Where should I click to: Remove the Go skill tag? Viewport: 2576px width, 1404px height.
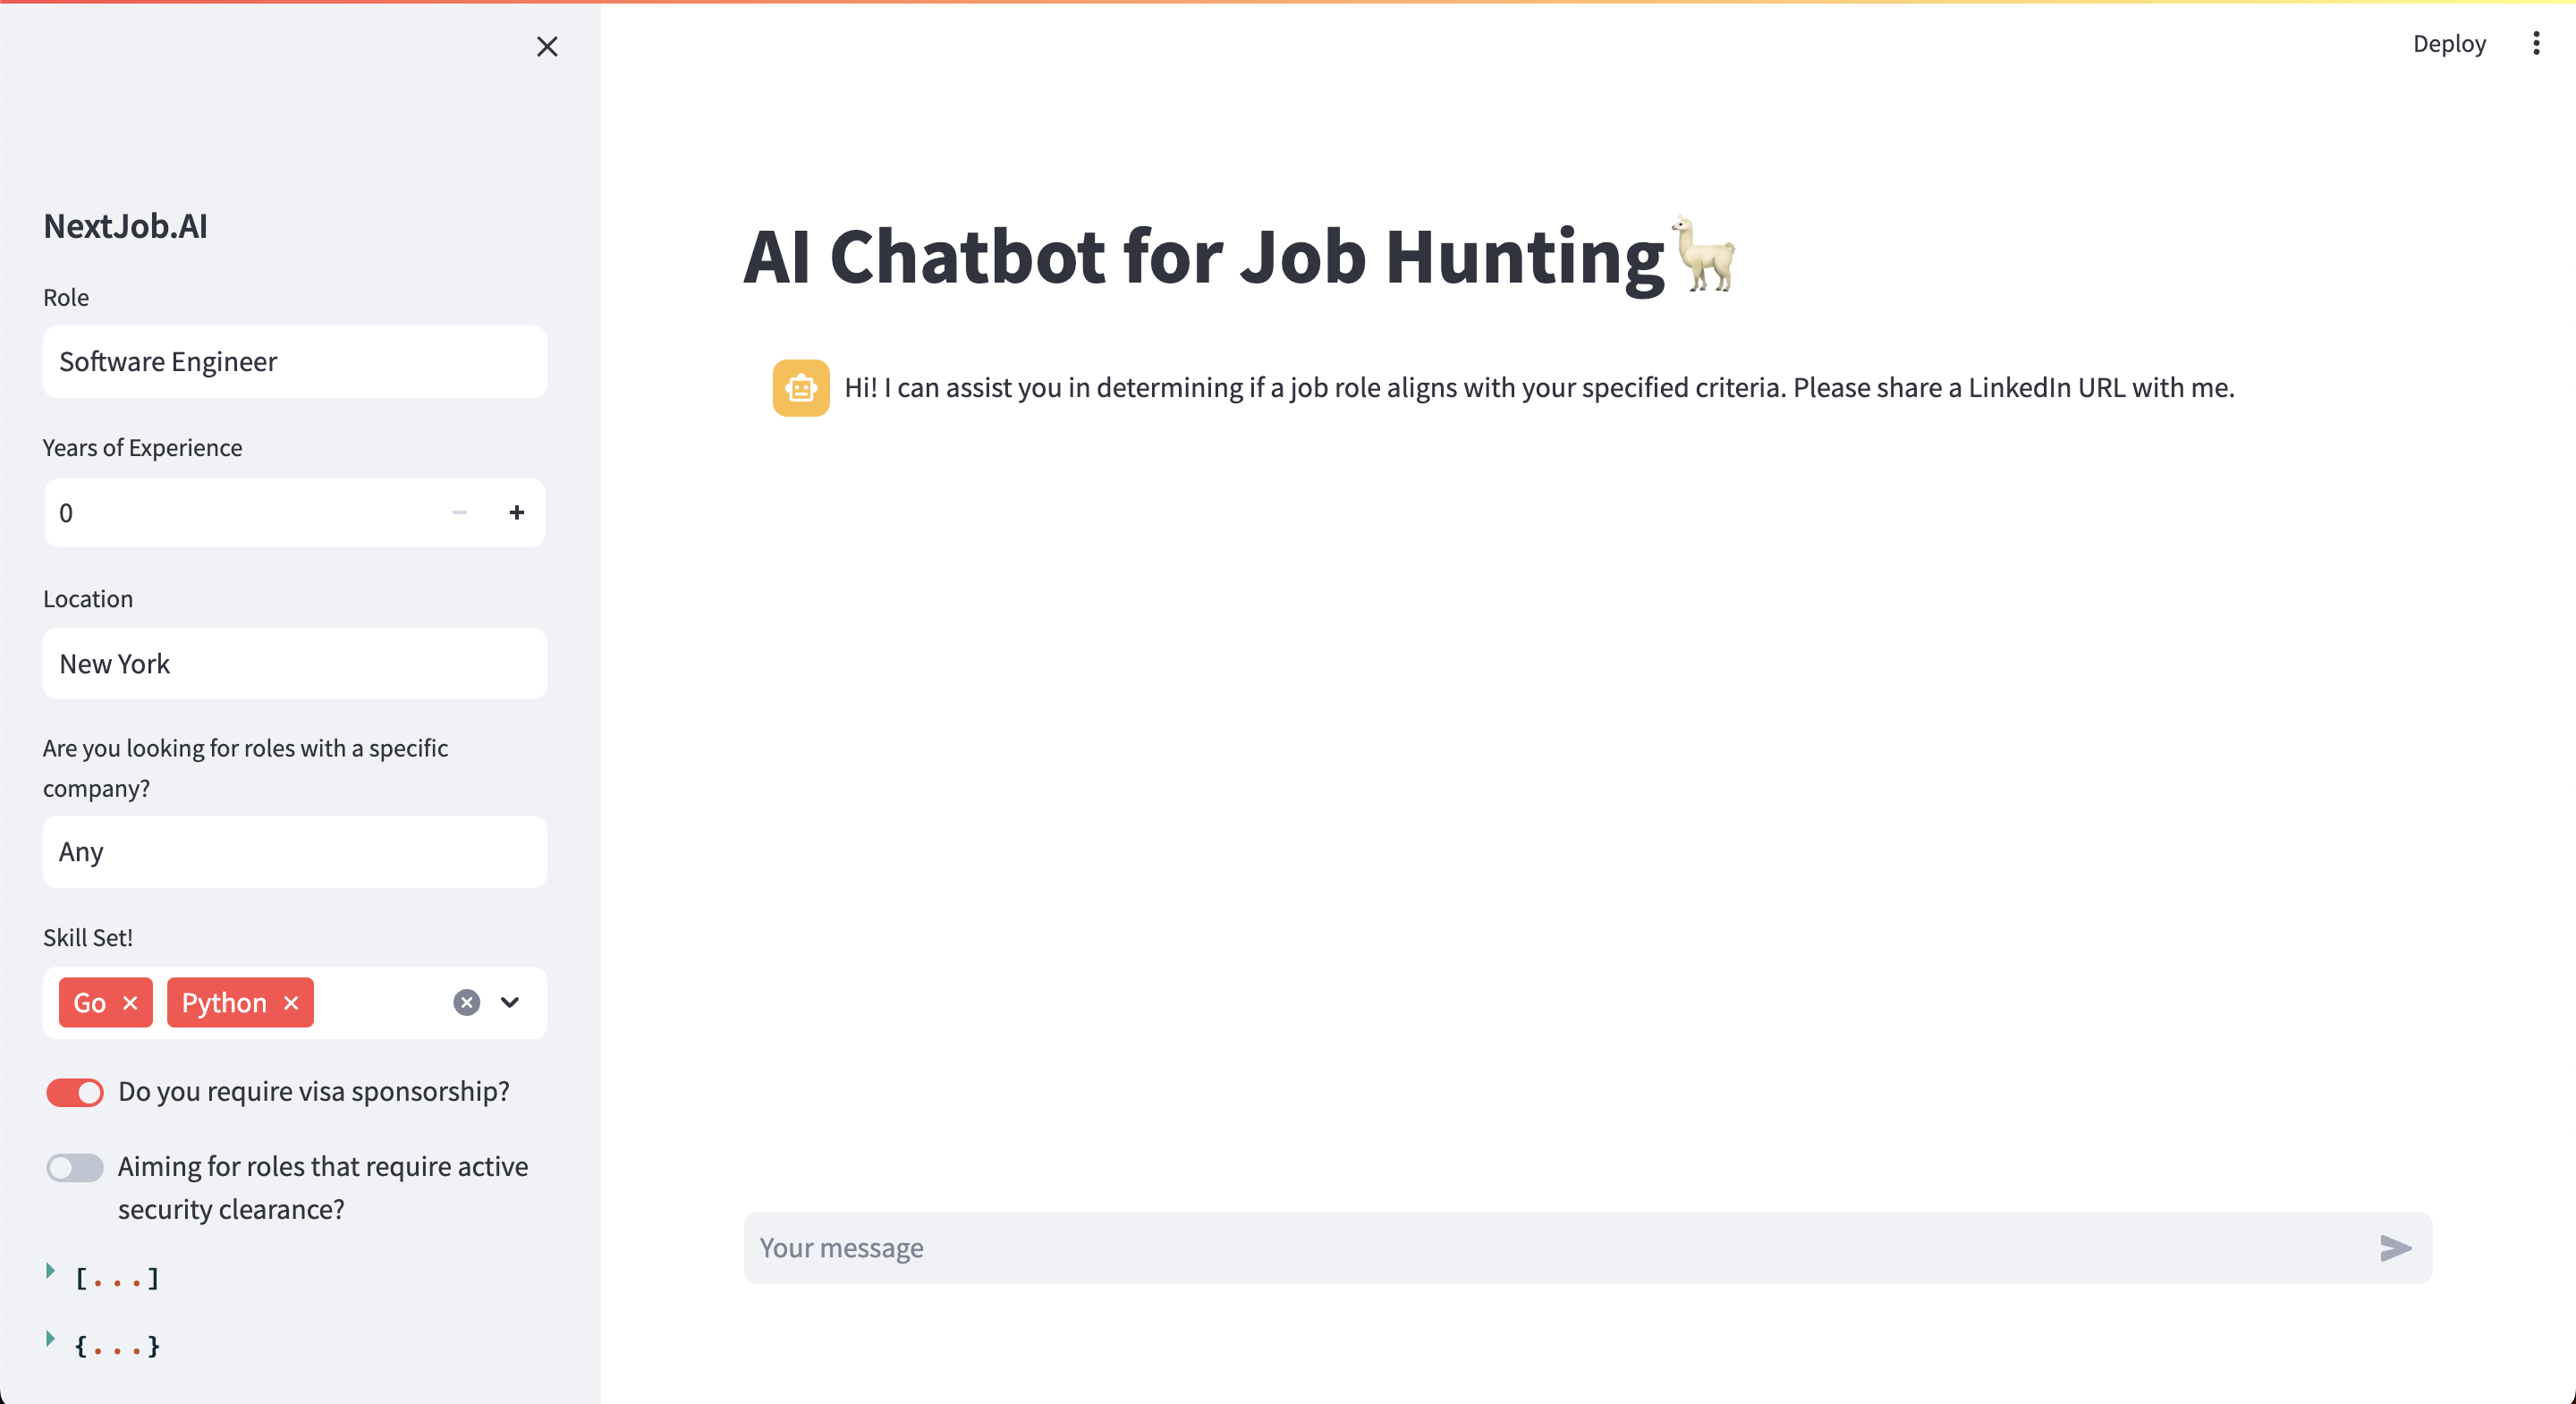point(130,1003)
